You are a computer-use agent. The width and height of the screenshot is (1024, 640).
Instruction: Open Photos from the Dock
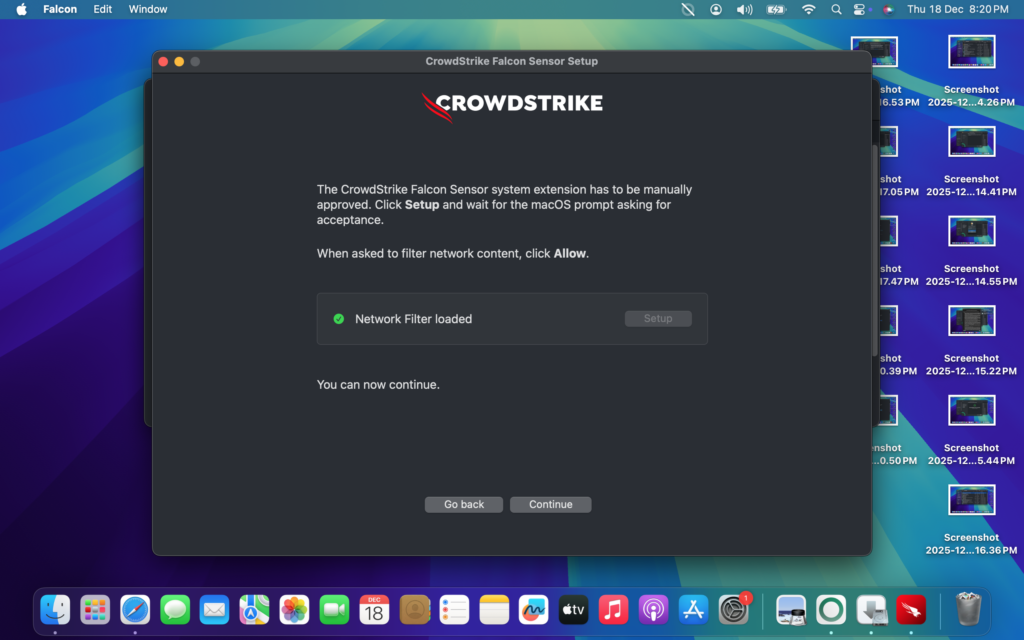tap(295, 610)
